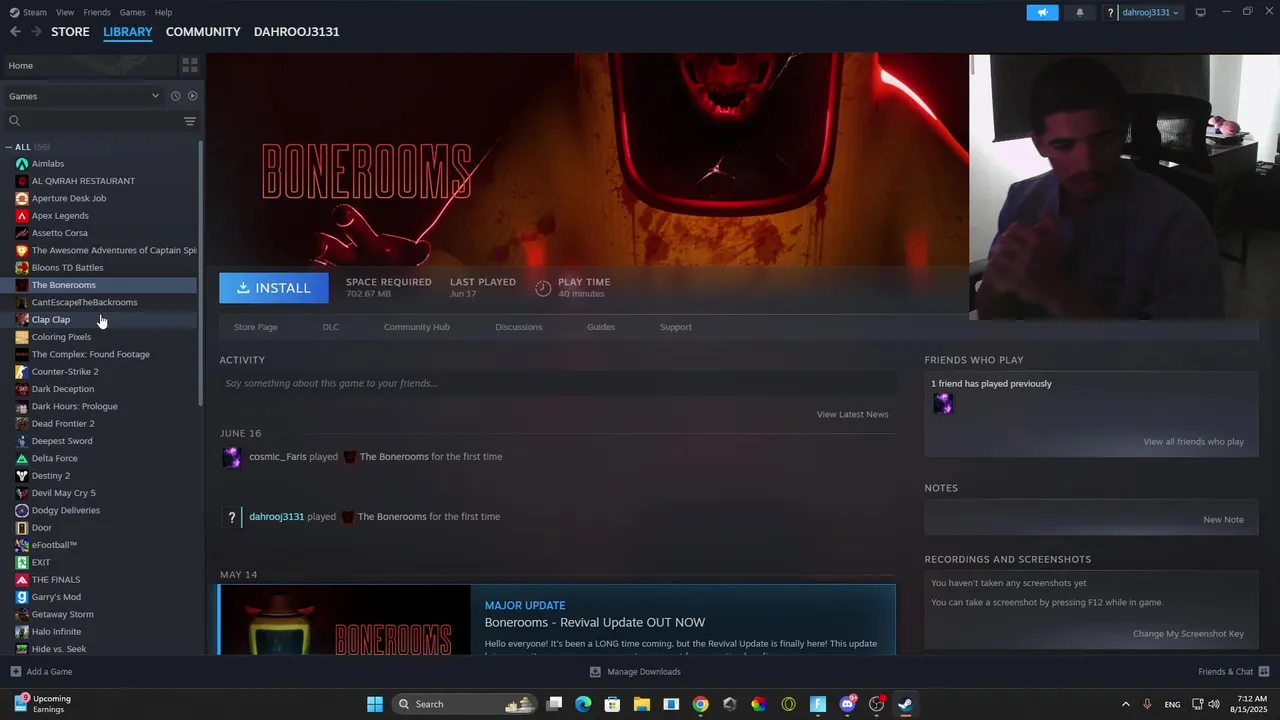Sort by recent activity clock icon
The image size is (1280, 720).
[x=175, y=96]
